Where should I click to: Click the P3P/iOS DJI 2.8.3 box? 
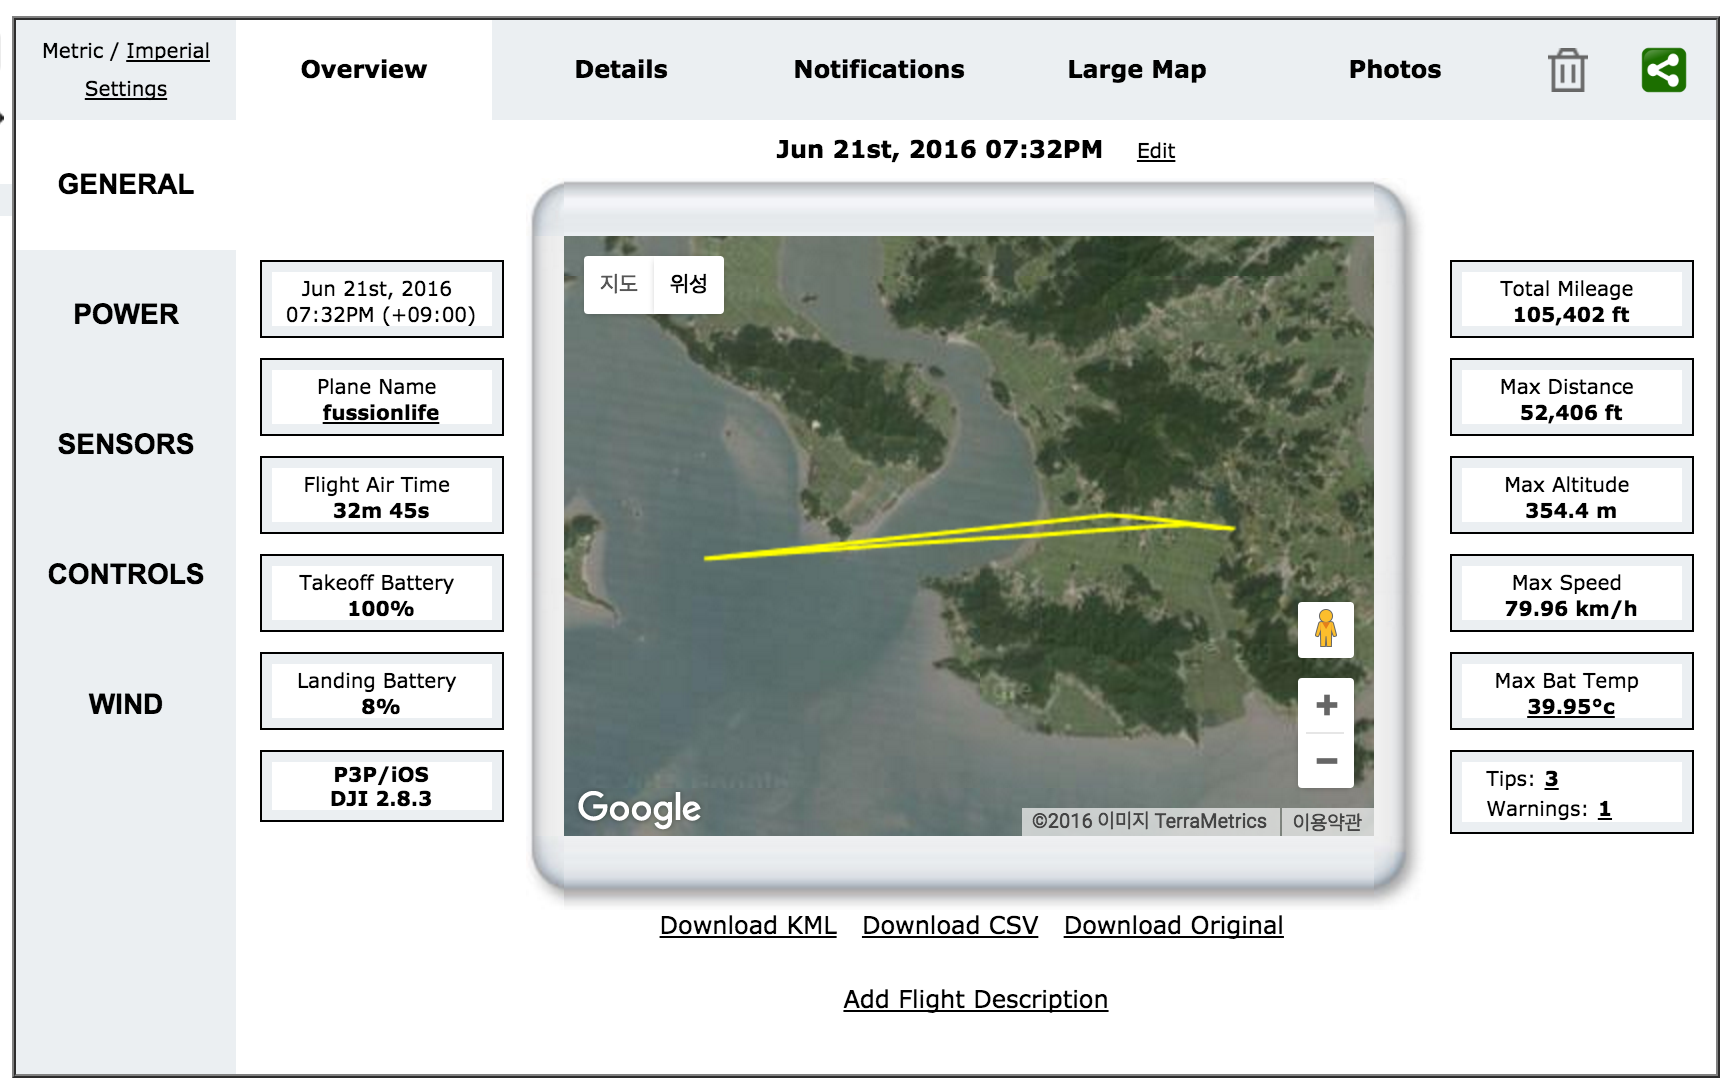point(381,786)
